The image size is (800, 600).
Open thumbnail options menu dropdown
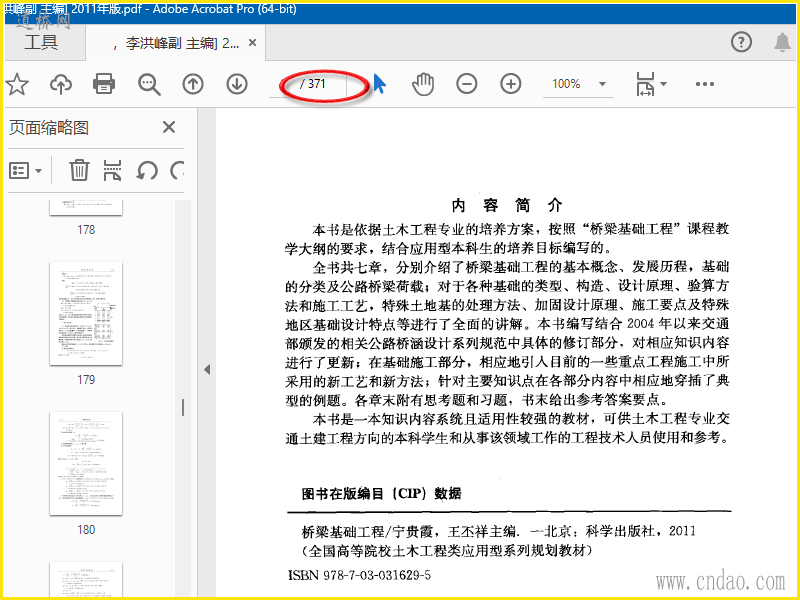[26, 170]
